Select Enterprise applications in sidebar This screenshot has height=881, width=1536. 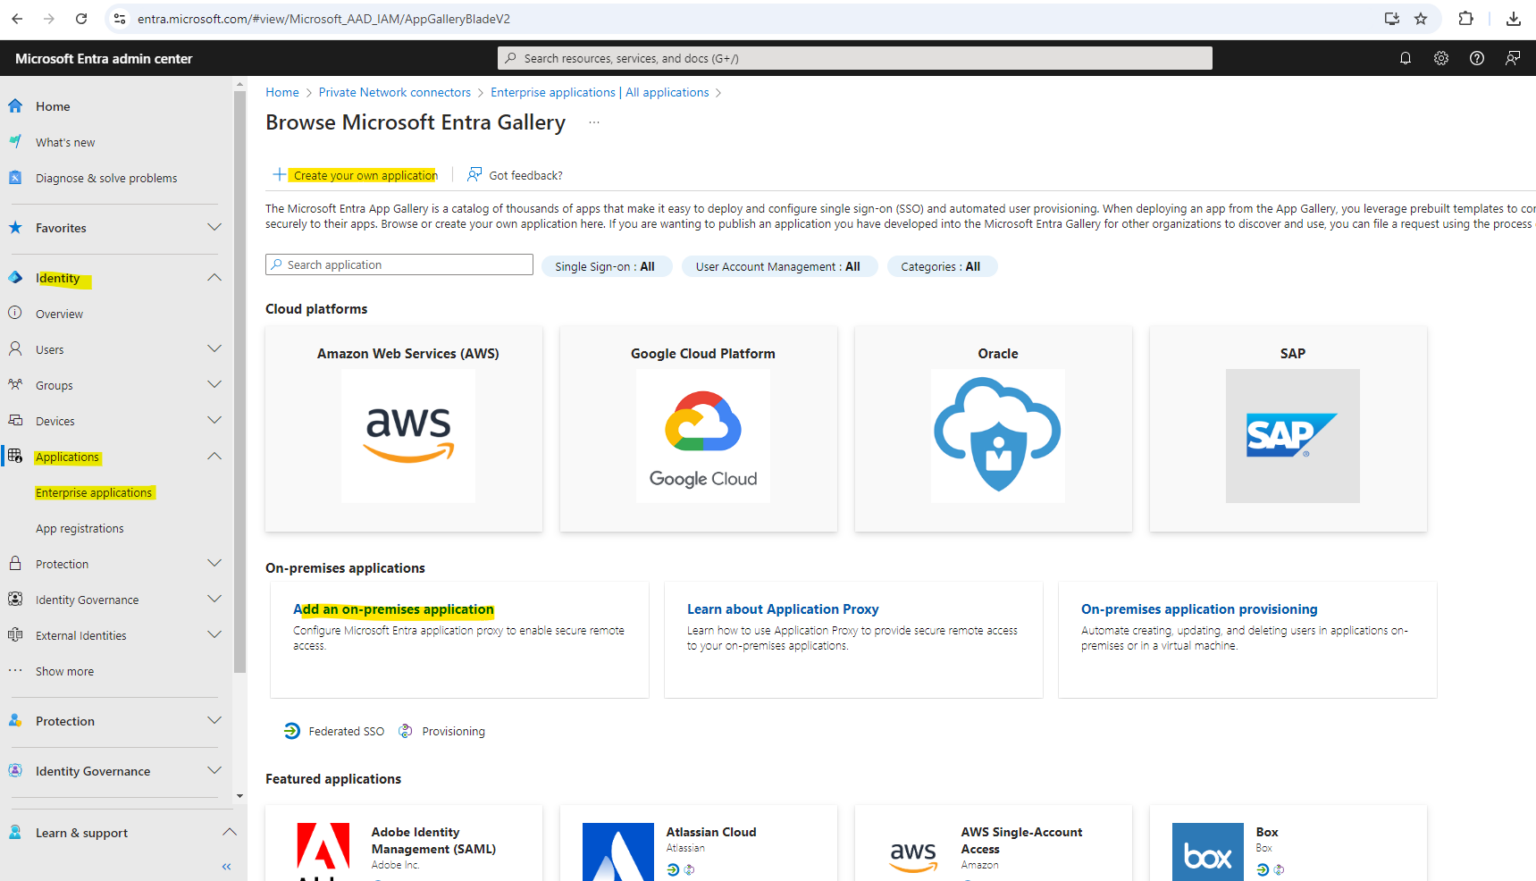pos(94,493)
